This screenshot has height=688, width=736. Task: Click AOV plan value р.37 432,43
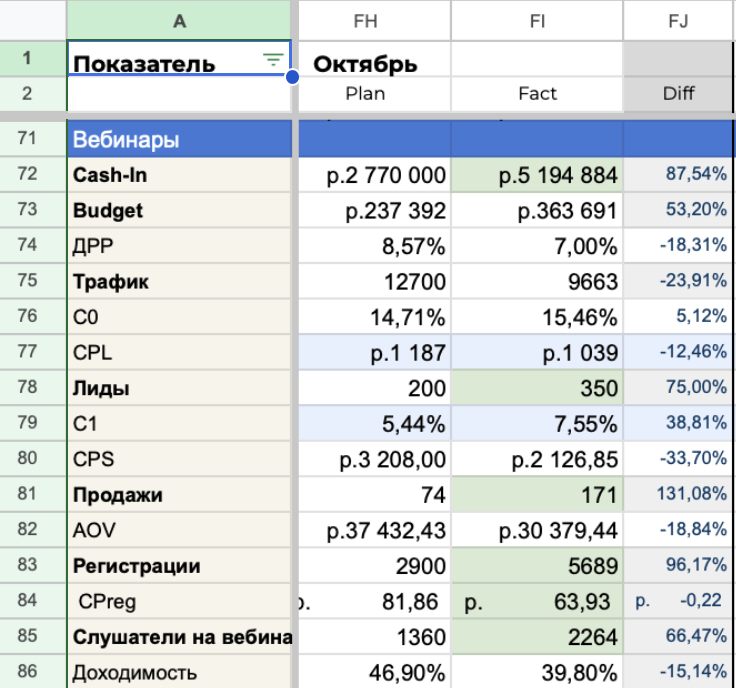point(375,530)
